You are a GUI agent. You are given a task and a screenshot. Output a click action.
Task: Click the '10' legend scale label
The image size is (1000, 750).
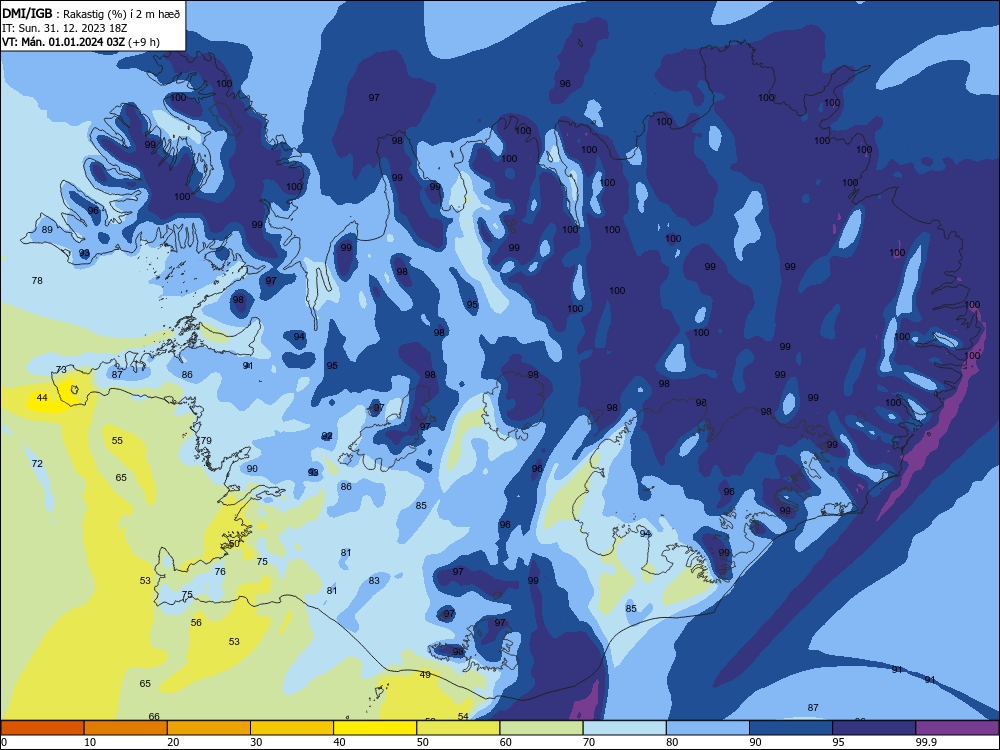tap(90, 742)
